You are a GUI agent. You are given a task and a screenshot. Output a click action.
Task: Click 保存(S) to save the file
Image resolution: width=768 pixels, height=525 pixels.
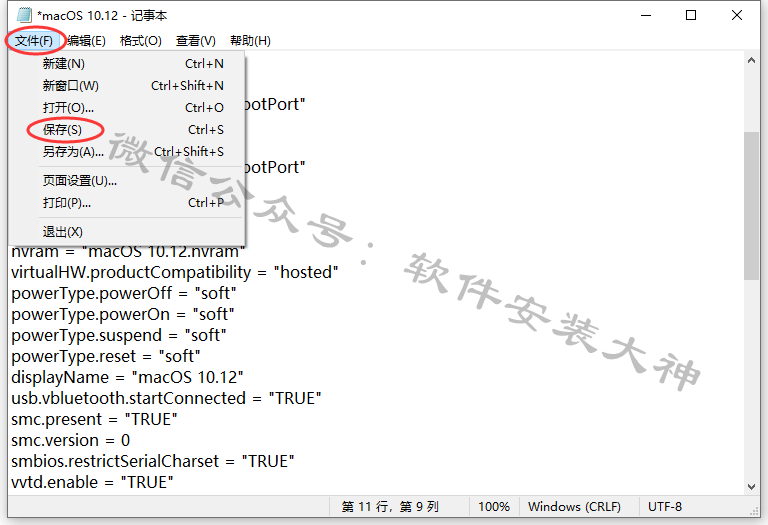click(126, 129)
